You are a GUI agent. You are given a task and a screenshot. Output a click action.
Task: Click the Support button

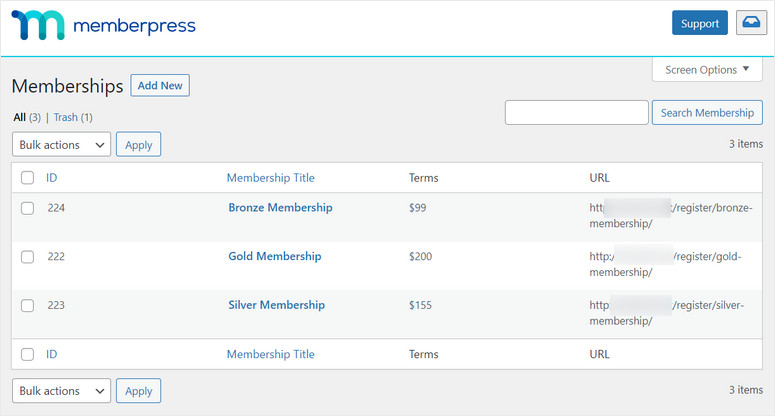[x=699, y=23]
